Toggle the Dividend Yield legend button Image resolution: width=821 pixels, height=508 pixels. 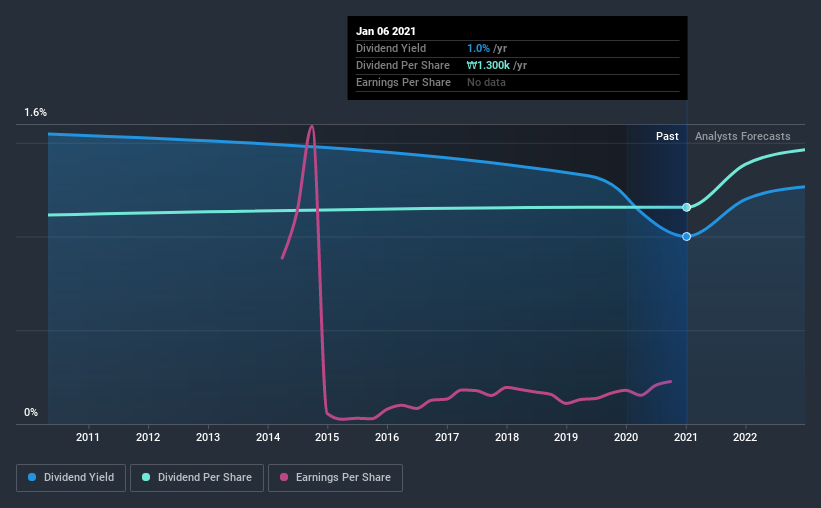pos(71,478)
